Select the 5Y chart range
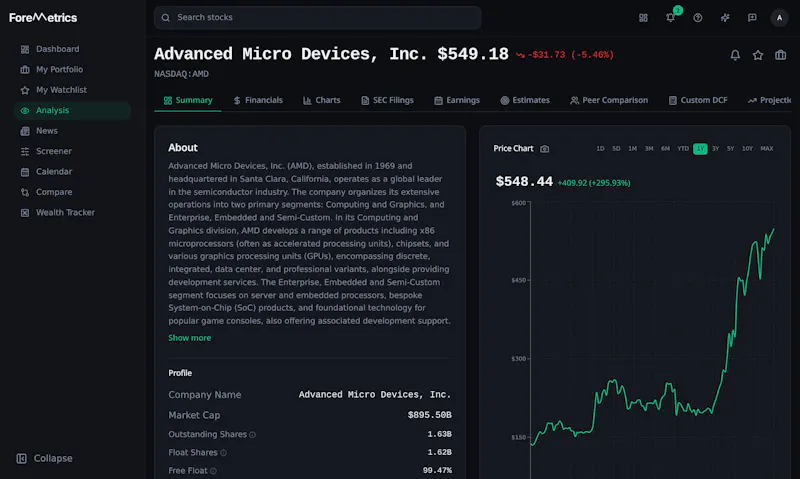 click(x=731, y=148)
